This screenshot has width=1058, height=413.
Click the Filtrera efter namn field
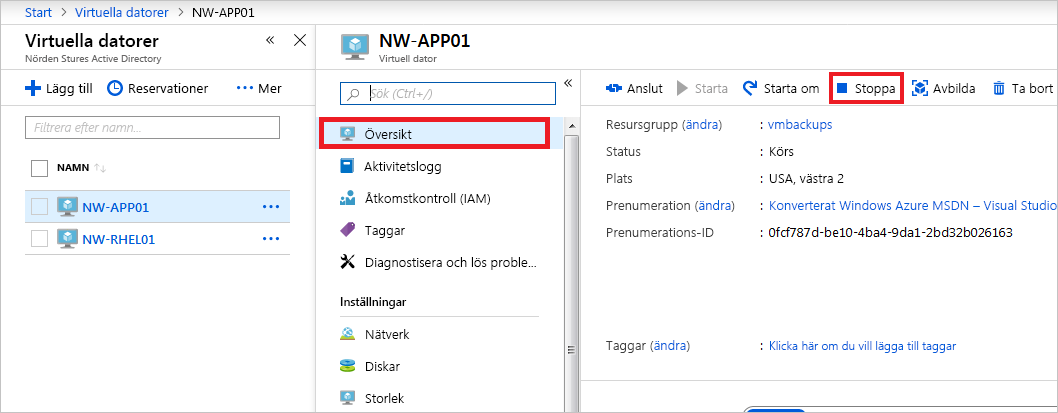pos(152,127)
